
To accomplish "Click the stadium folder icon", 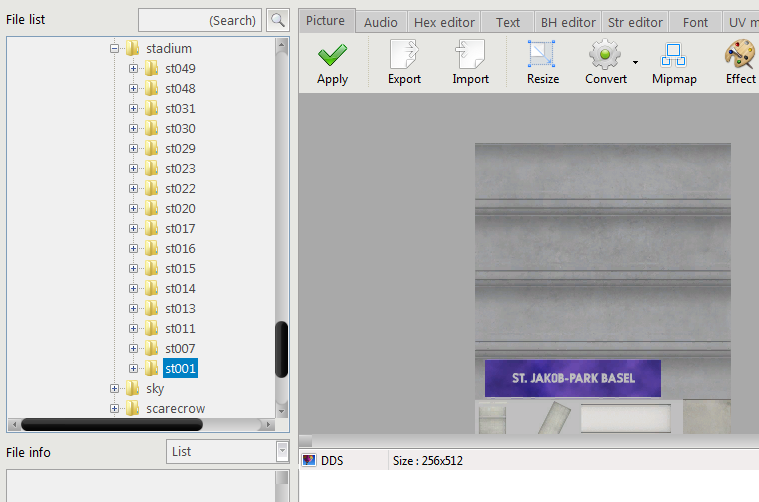I will click(132, 48).
